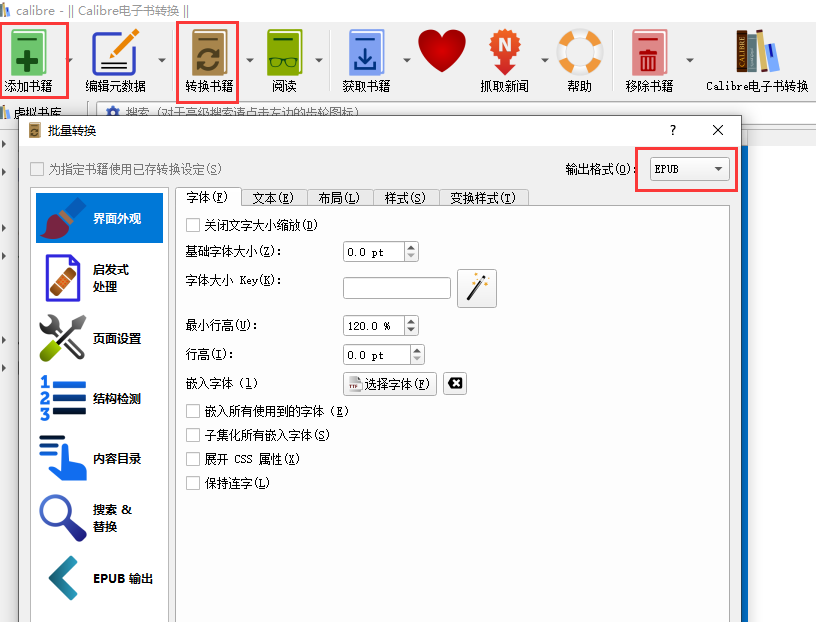Switch to the 样式(S) tab

pos(405,198)
